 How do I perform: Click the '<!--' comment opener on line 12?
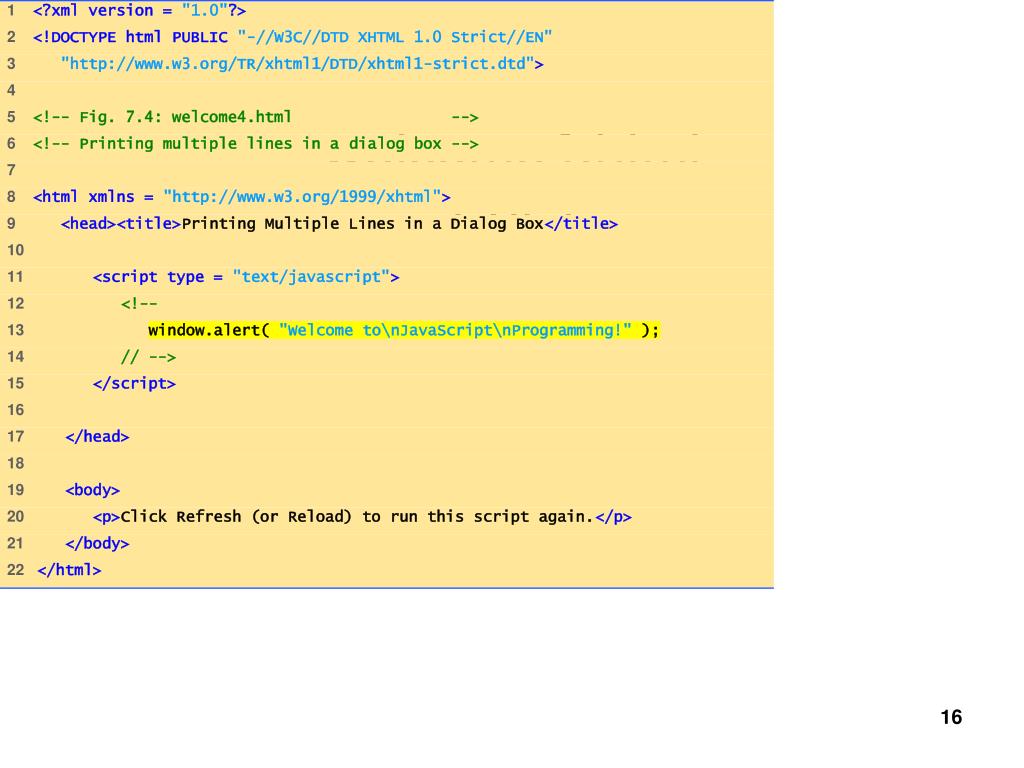(x=139, y=304)
